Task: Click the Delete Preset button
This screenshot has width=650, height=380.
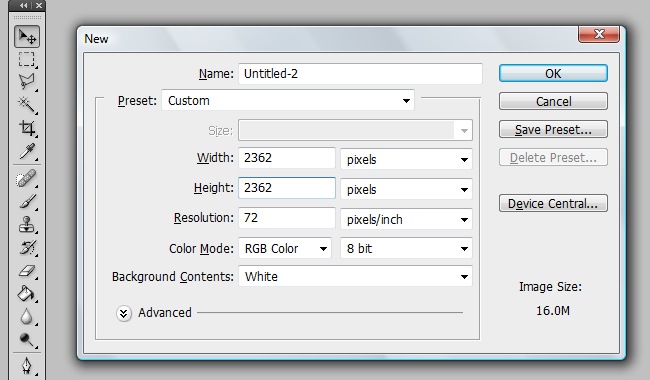Action: pyautogui.click(x=553, y=157)
